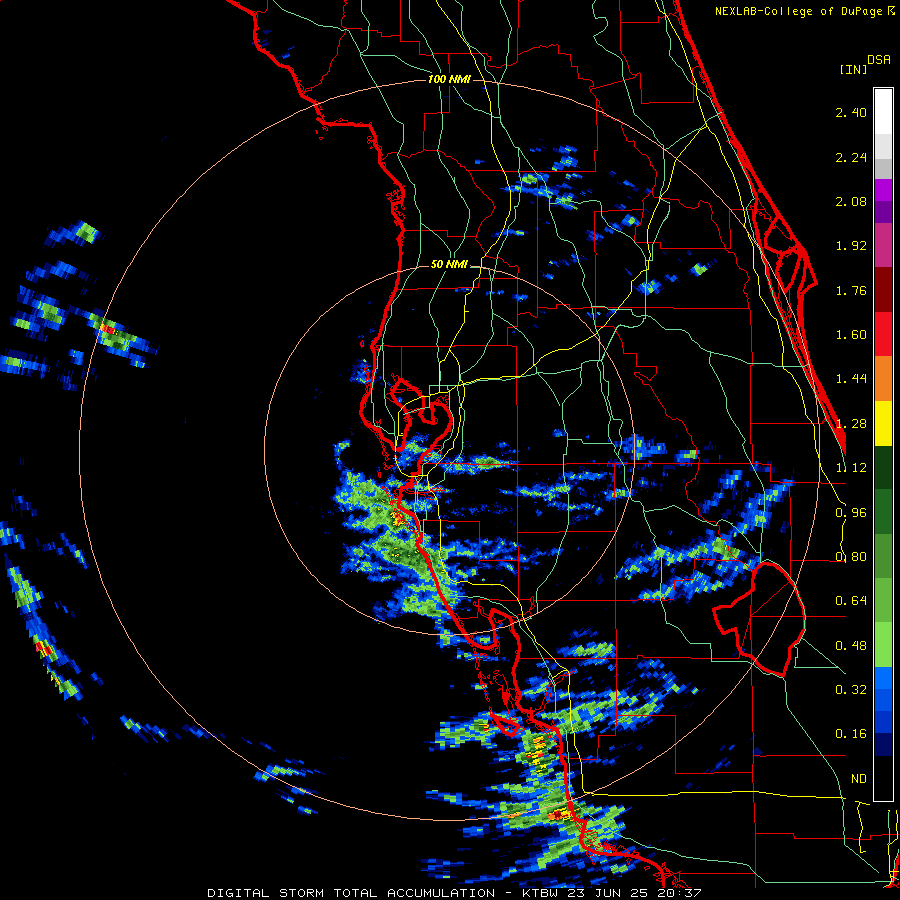Click the [IN] units label

(x=853, y=69)
